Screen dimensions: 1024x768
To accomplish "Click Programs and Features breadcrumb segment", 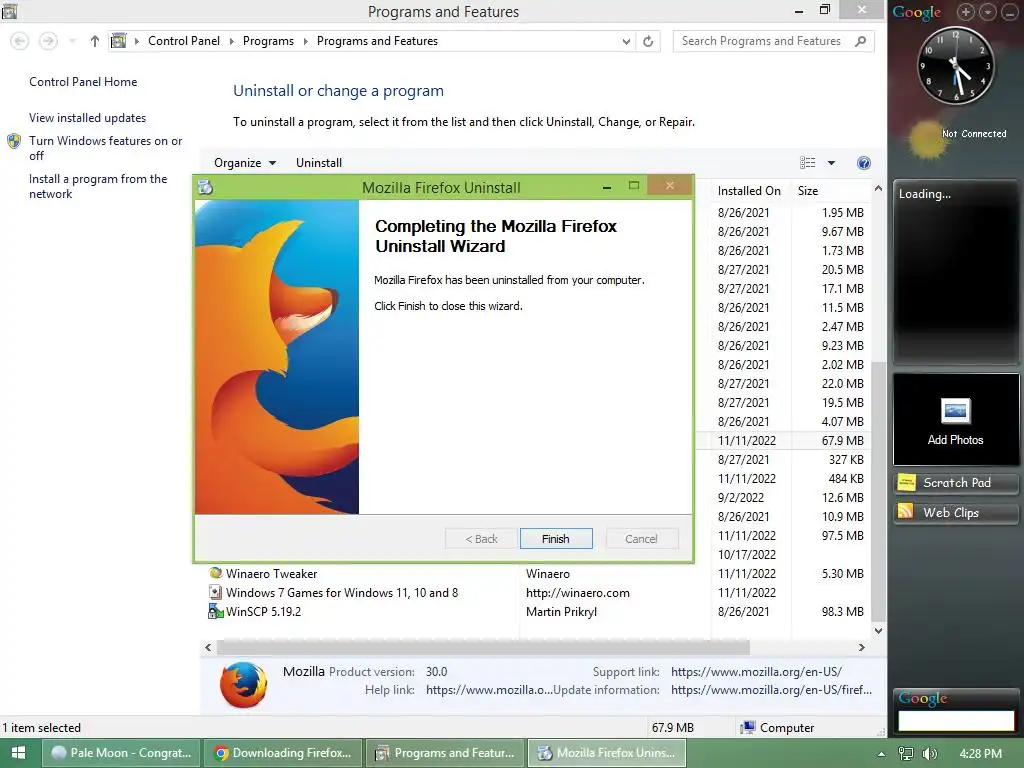I will click(x=377, y=41).
